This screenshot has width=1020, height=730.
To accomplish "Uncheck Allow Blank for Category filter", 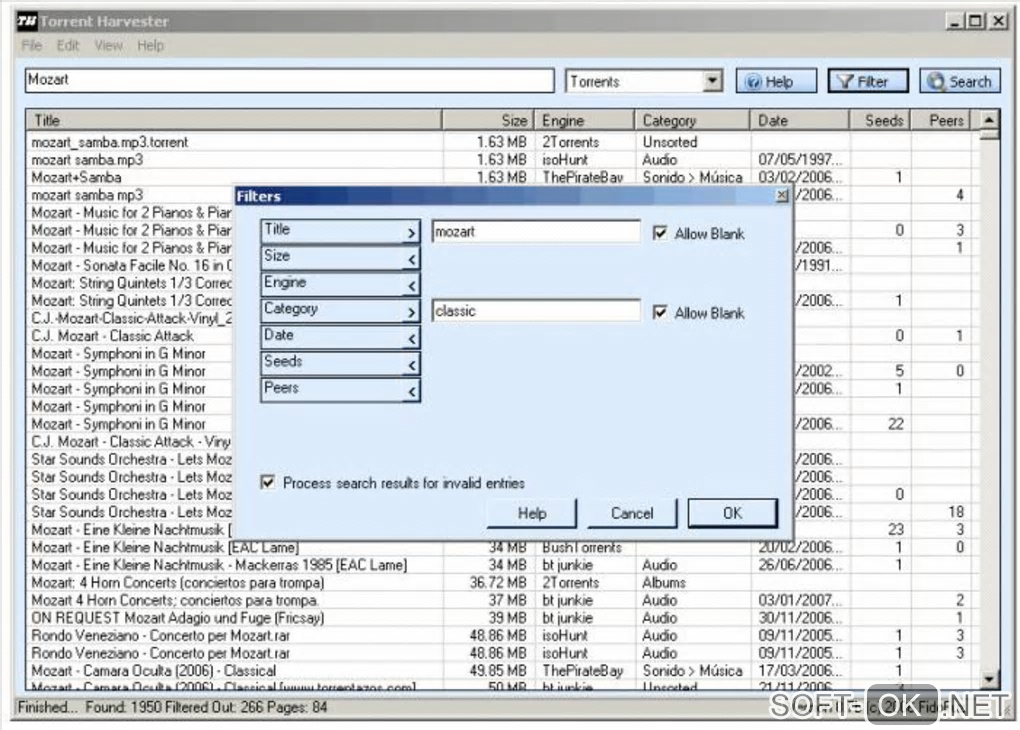I will pyautogui.click(x=660, y=312).
